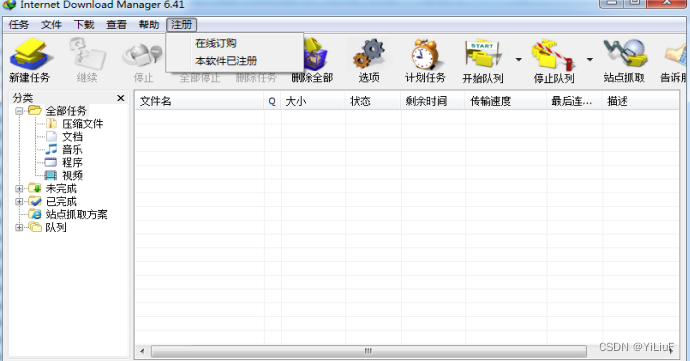The height and width of the screenshot is (361, 690).
Task: Select 全部任务 in category tree
Action: [x=66, y=111]
